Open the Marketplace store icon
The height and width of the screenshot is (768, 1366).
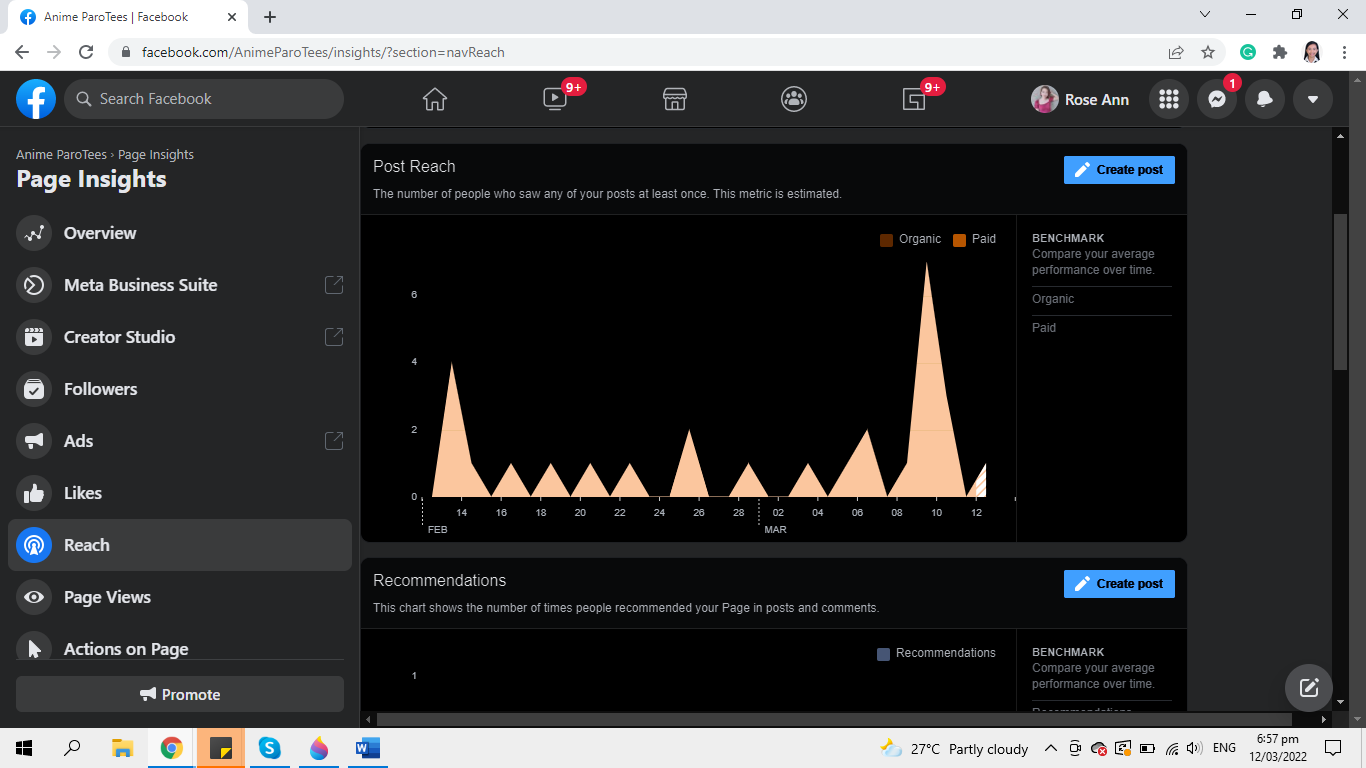675,99
